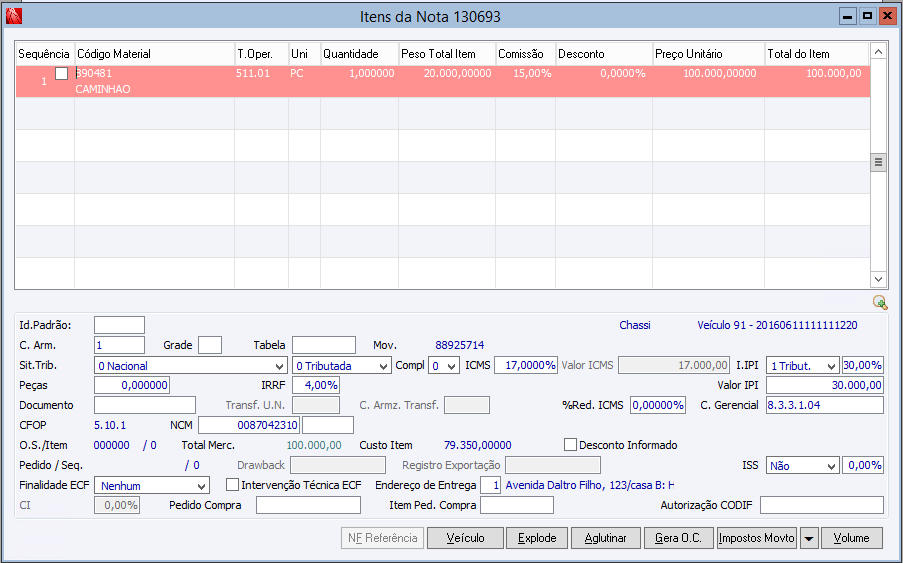The image size is (903, 563).
Task: Toggle the checkbox in row 1 sequence
Action: [x=62, y=73]
